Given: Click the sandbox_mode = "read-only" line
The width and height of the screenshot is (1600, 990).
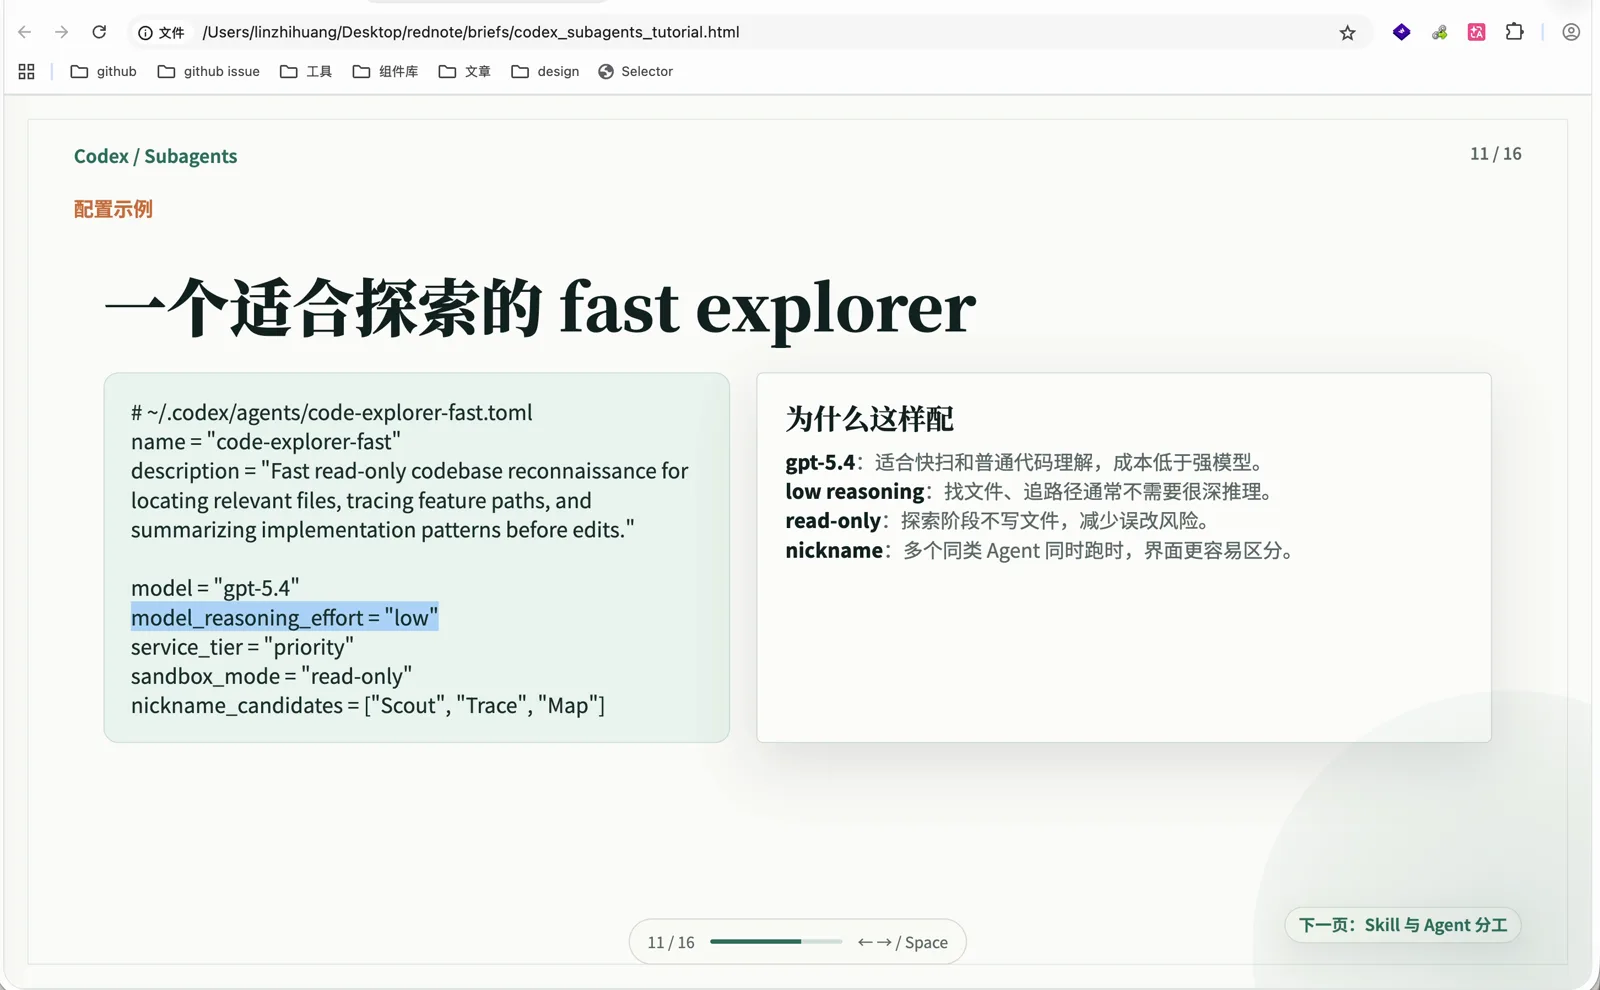Looking at the screenshot, I should pyautogui.click(x=271, y=676).
